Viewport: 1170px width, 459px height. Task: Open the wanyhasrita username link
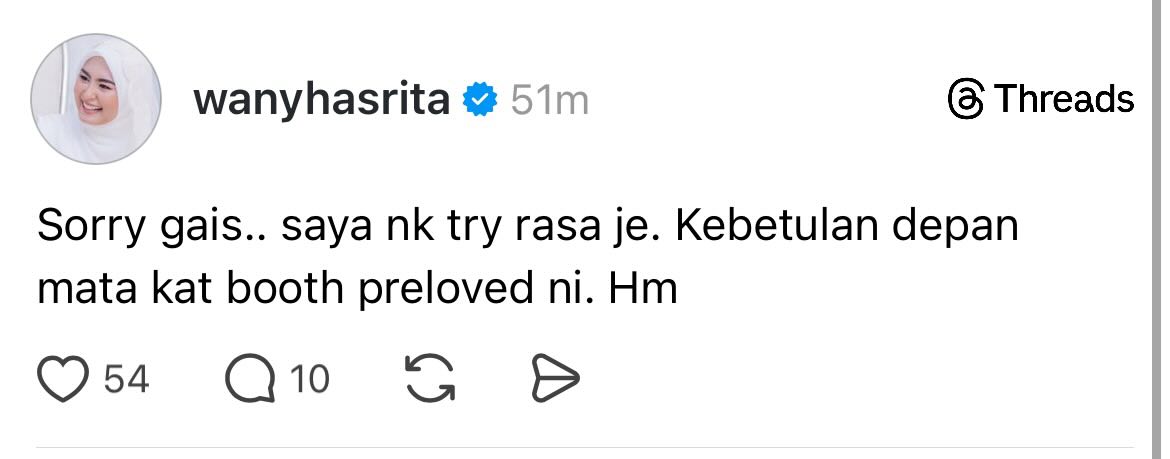tap(322, 100)
